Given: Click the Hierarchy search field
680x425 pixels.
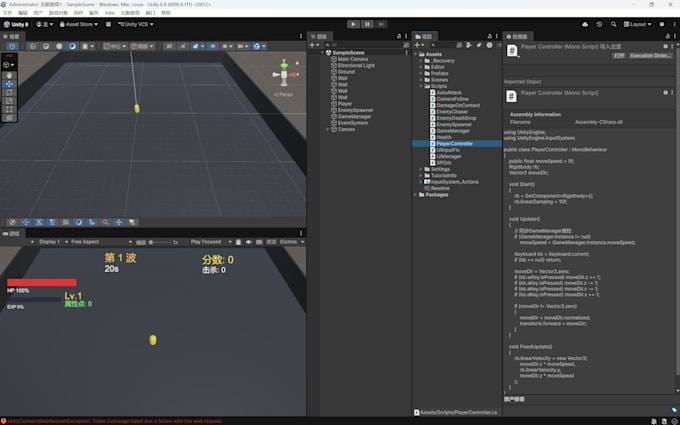Looking at the screenshot, I should coord(364,45).
